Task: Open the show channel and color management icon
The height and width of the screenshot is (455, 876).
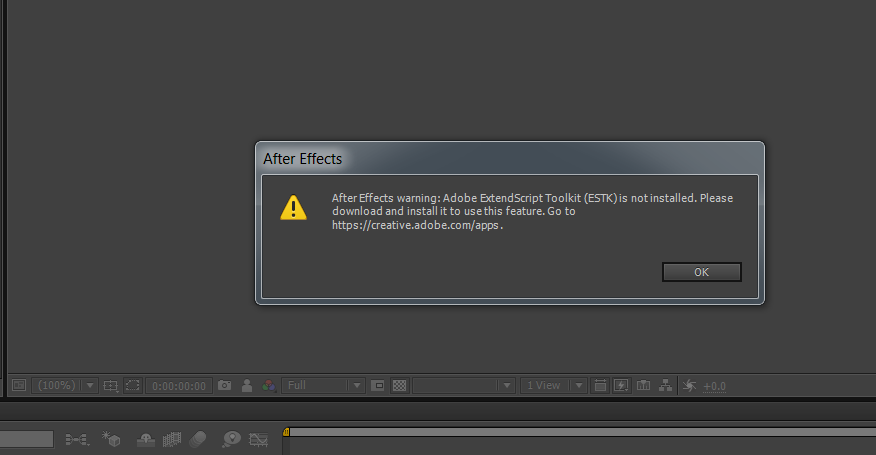Action: point(269,386)
